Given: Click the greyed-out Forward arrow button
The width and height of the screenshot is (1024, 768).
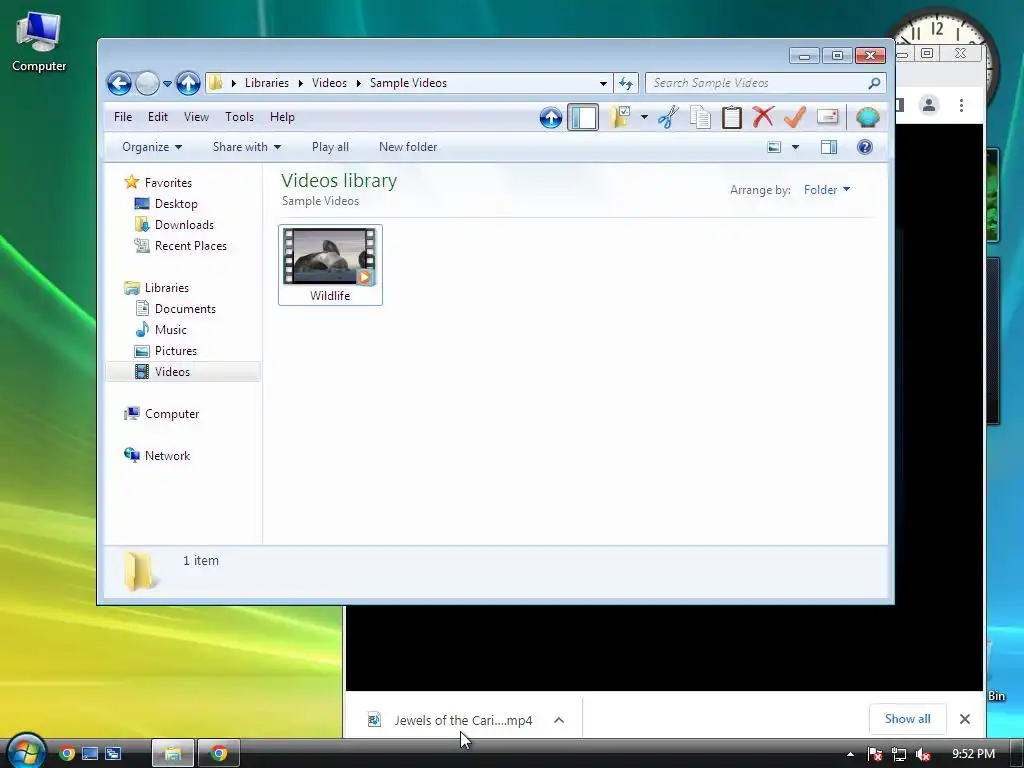Looking at the screenshot, I should click(148, 83).
